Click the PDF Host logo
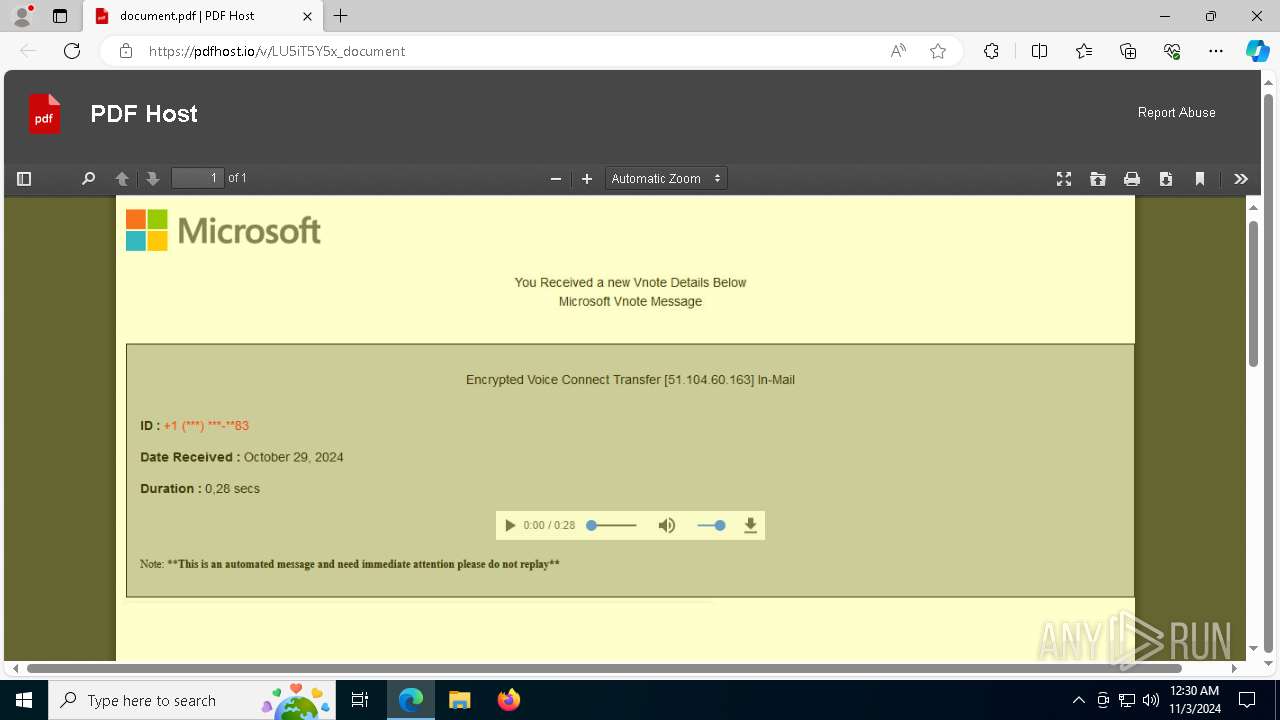This screenshot has width=1280, height=720. pyautogui.click(x=44, y=114)
